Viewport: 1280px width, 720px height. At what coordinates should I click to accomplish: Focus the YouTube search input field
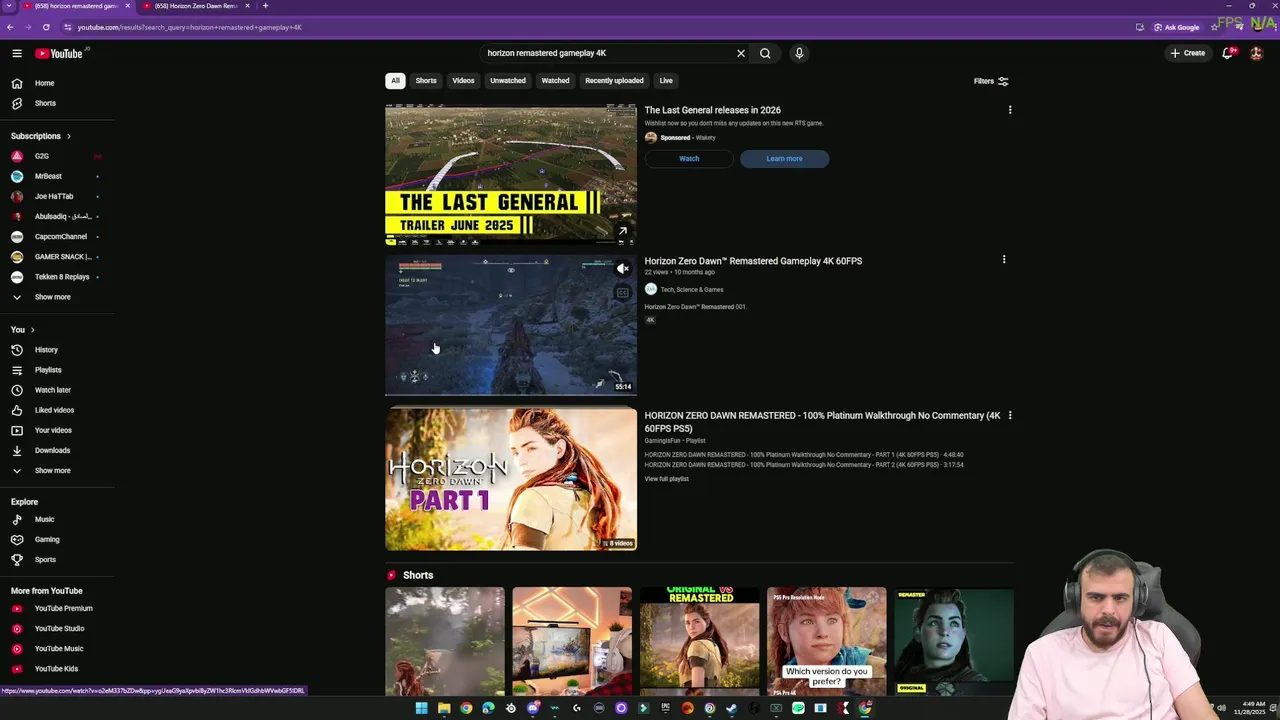click(607, 53)
